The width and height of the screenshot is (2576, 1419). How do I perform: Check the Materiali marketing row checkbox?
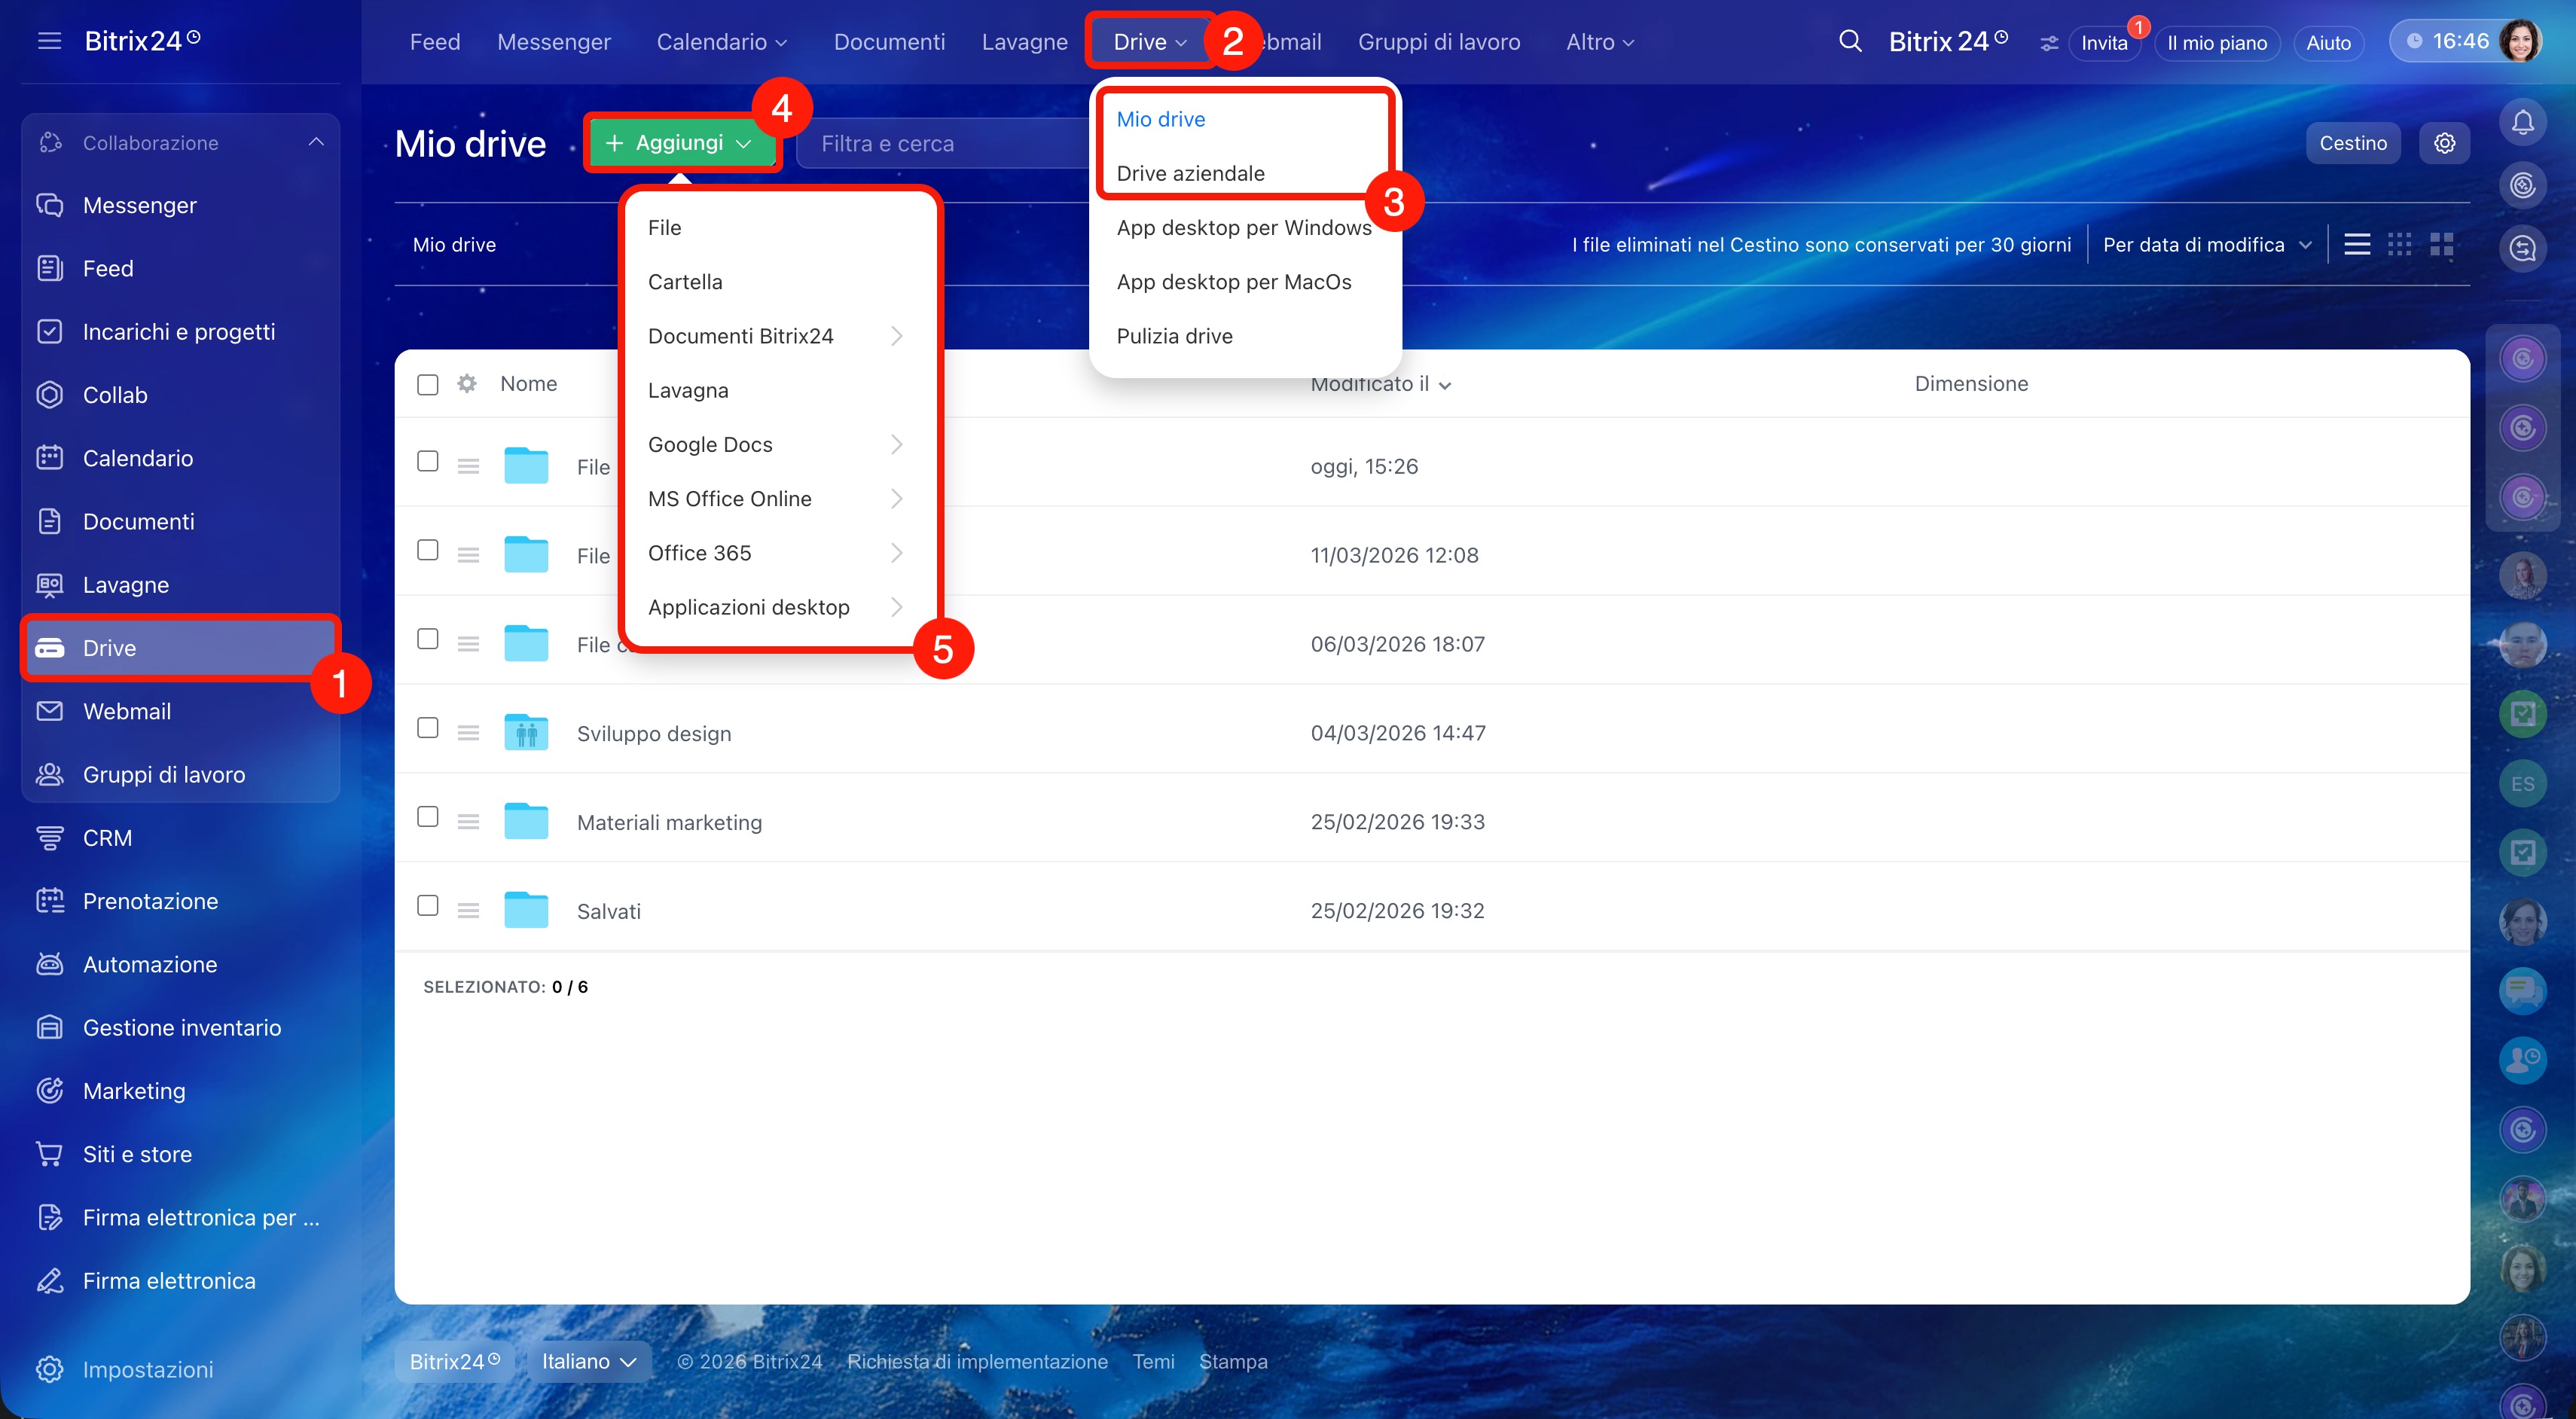tap(427, 817)
